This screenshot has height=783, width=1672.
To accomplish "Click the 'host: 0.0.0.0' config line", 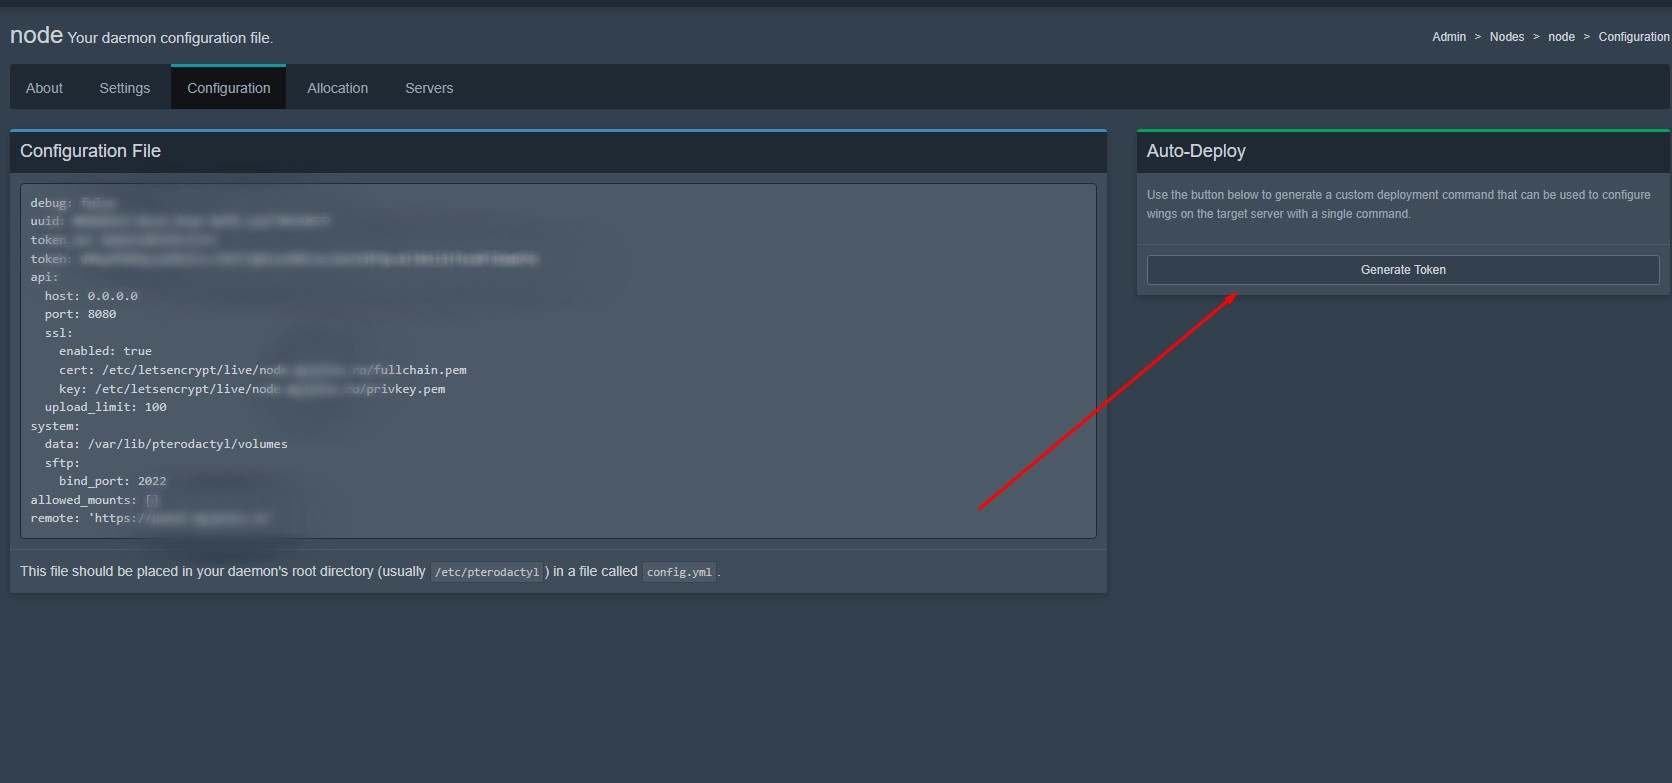I will coord(91,296).
